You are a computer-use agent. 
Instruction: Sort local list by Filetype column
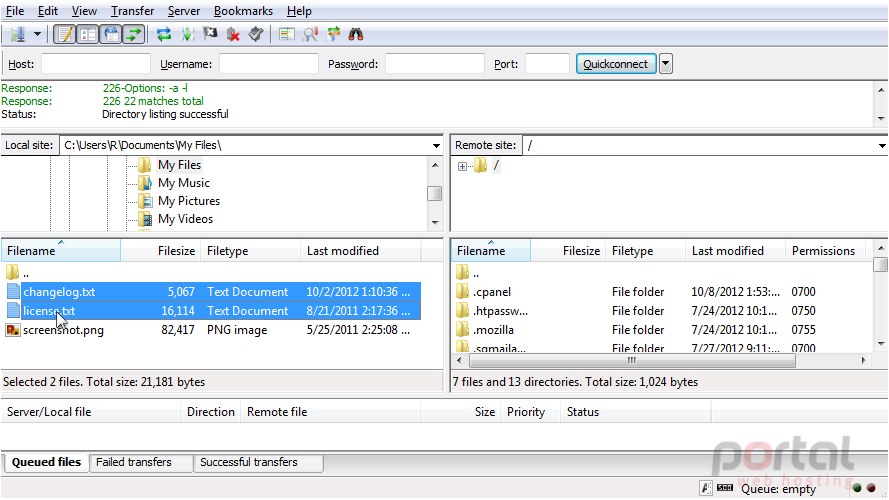pyautogui.click(x=250, y=251)
